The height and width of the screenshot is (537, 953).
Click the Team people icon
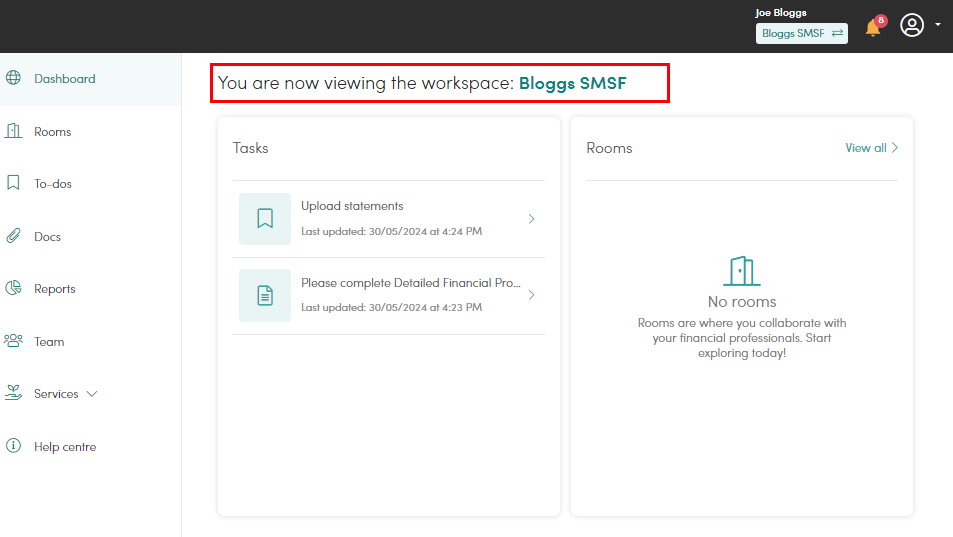(13, 341)
